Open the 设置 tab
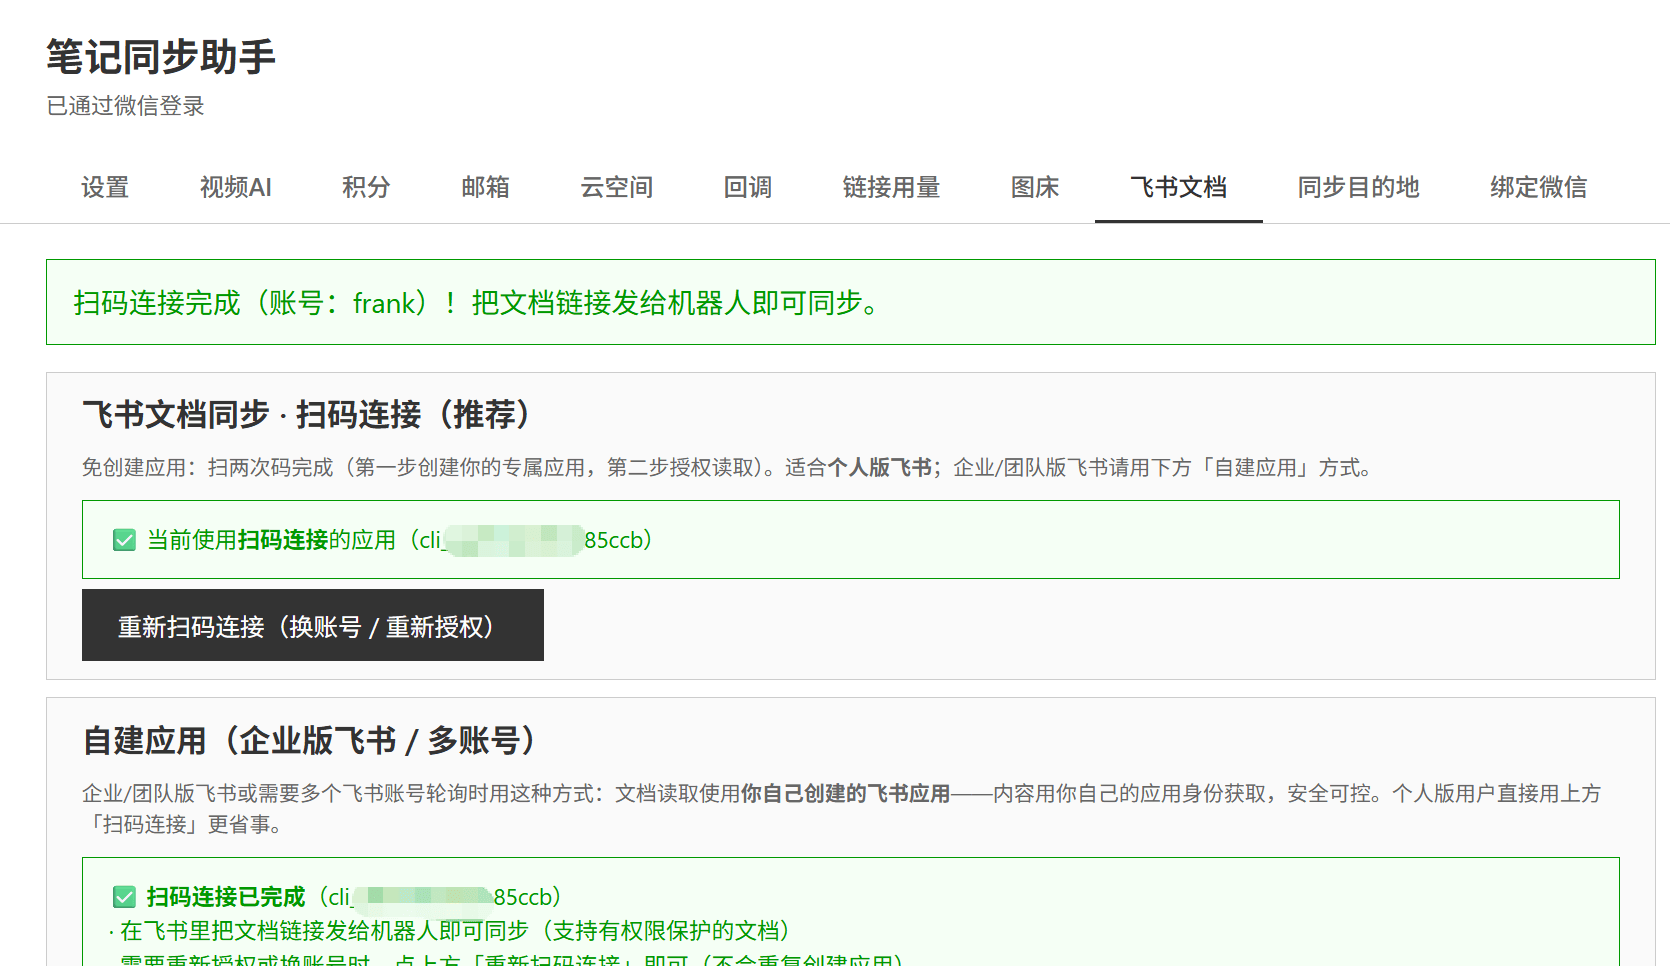 click(105, 187)
